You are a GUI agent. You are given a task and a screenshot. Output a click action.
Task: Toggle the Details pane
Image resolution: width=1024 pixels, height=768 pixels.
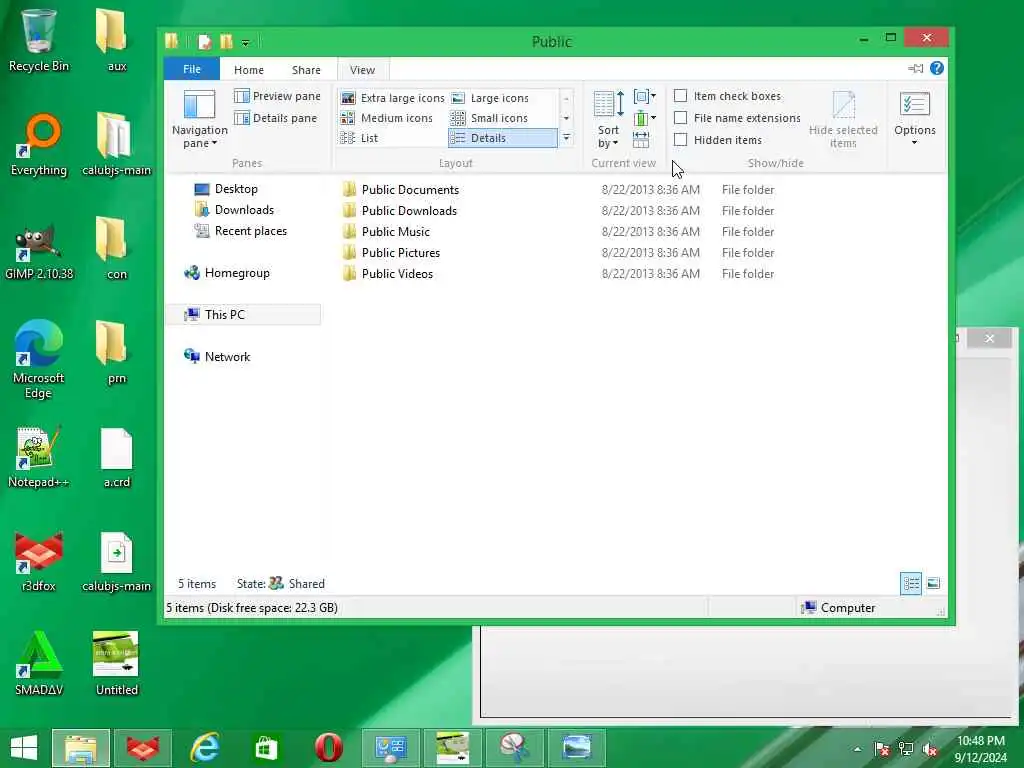pyautogui.click(x=276, y=118)
